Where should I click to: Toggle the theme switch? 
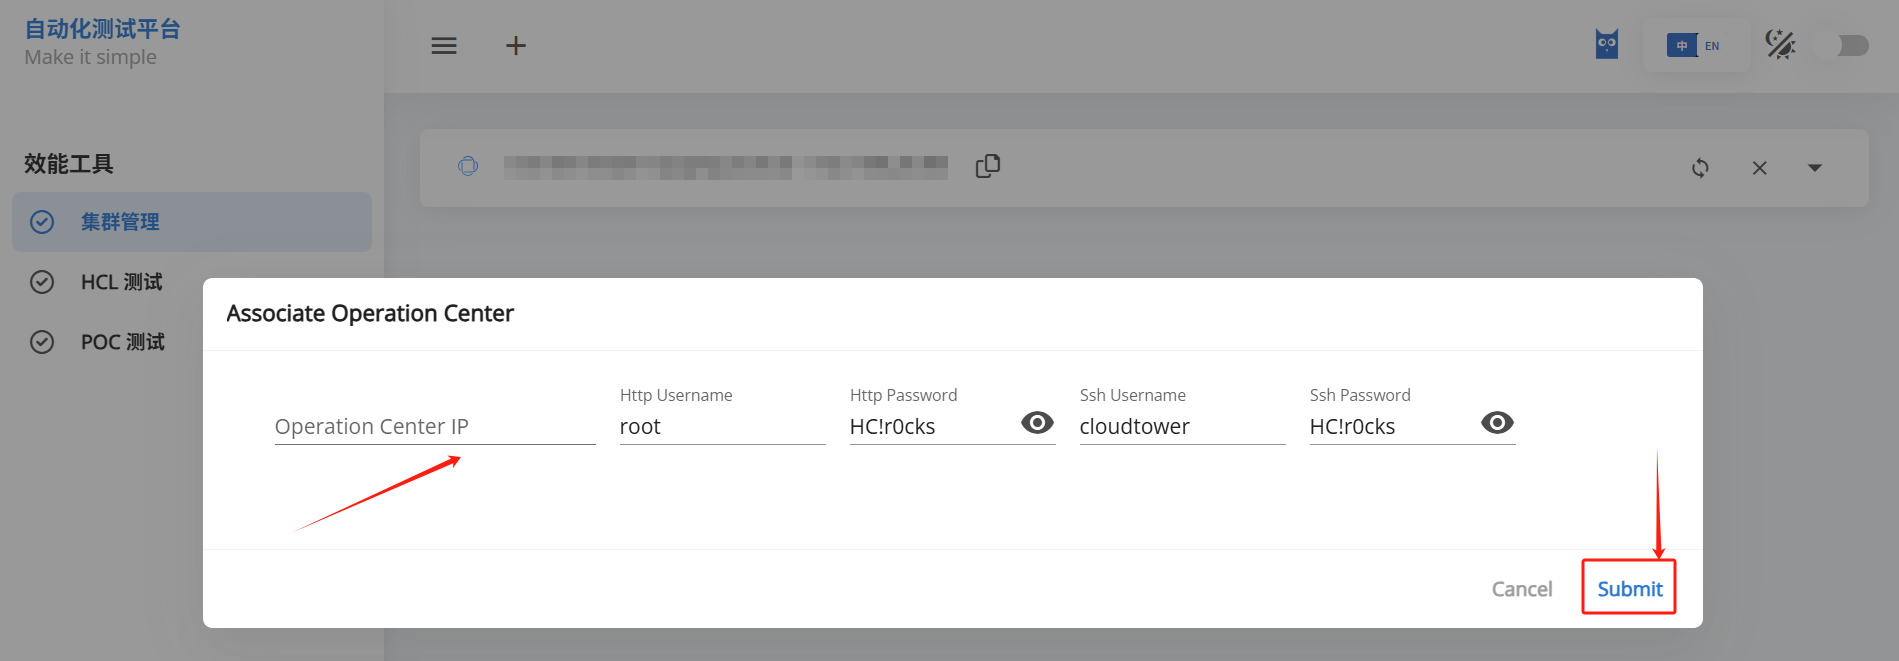1851,46
